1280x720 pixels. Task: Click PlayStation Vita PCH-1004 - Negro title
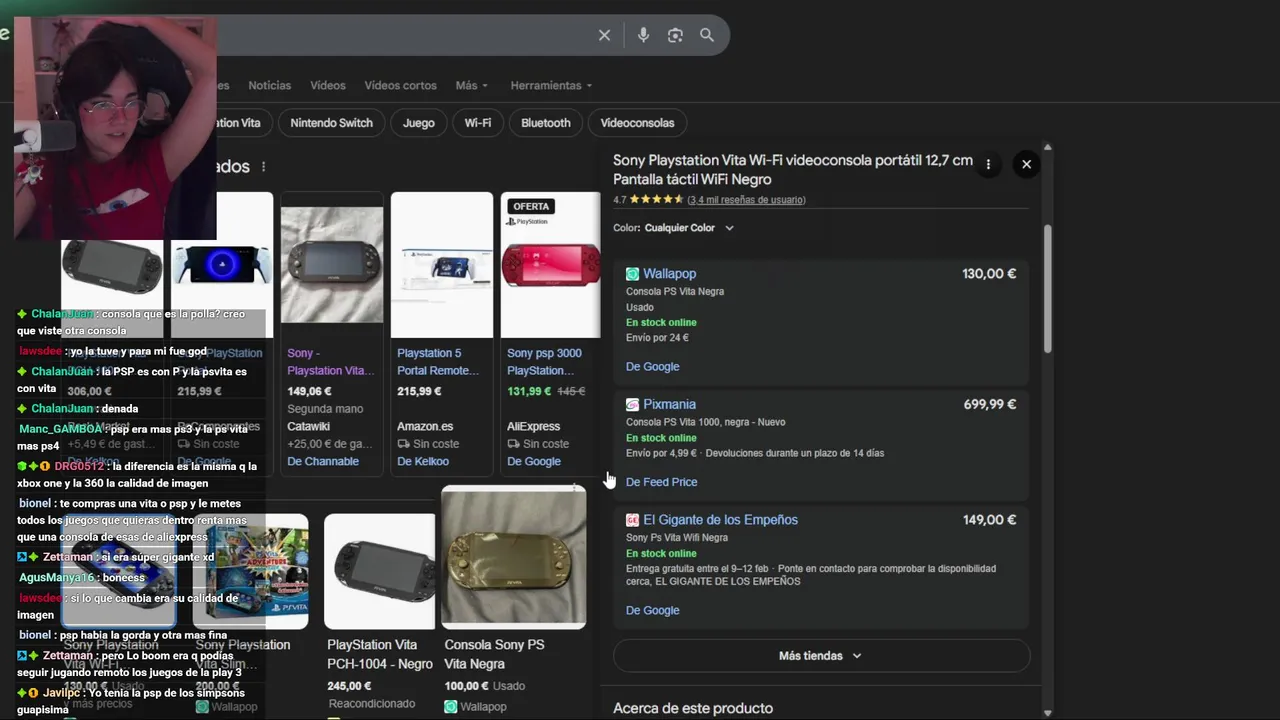(380, 655)
